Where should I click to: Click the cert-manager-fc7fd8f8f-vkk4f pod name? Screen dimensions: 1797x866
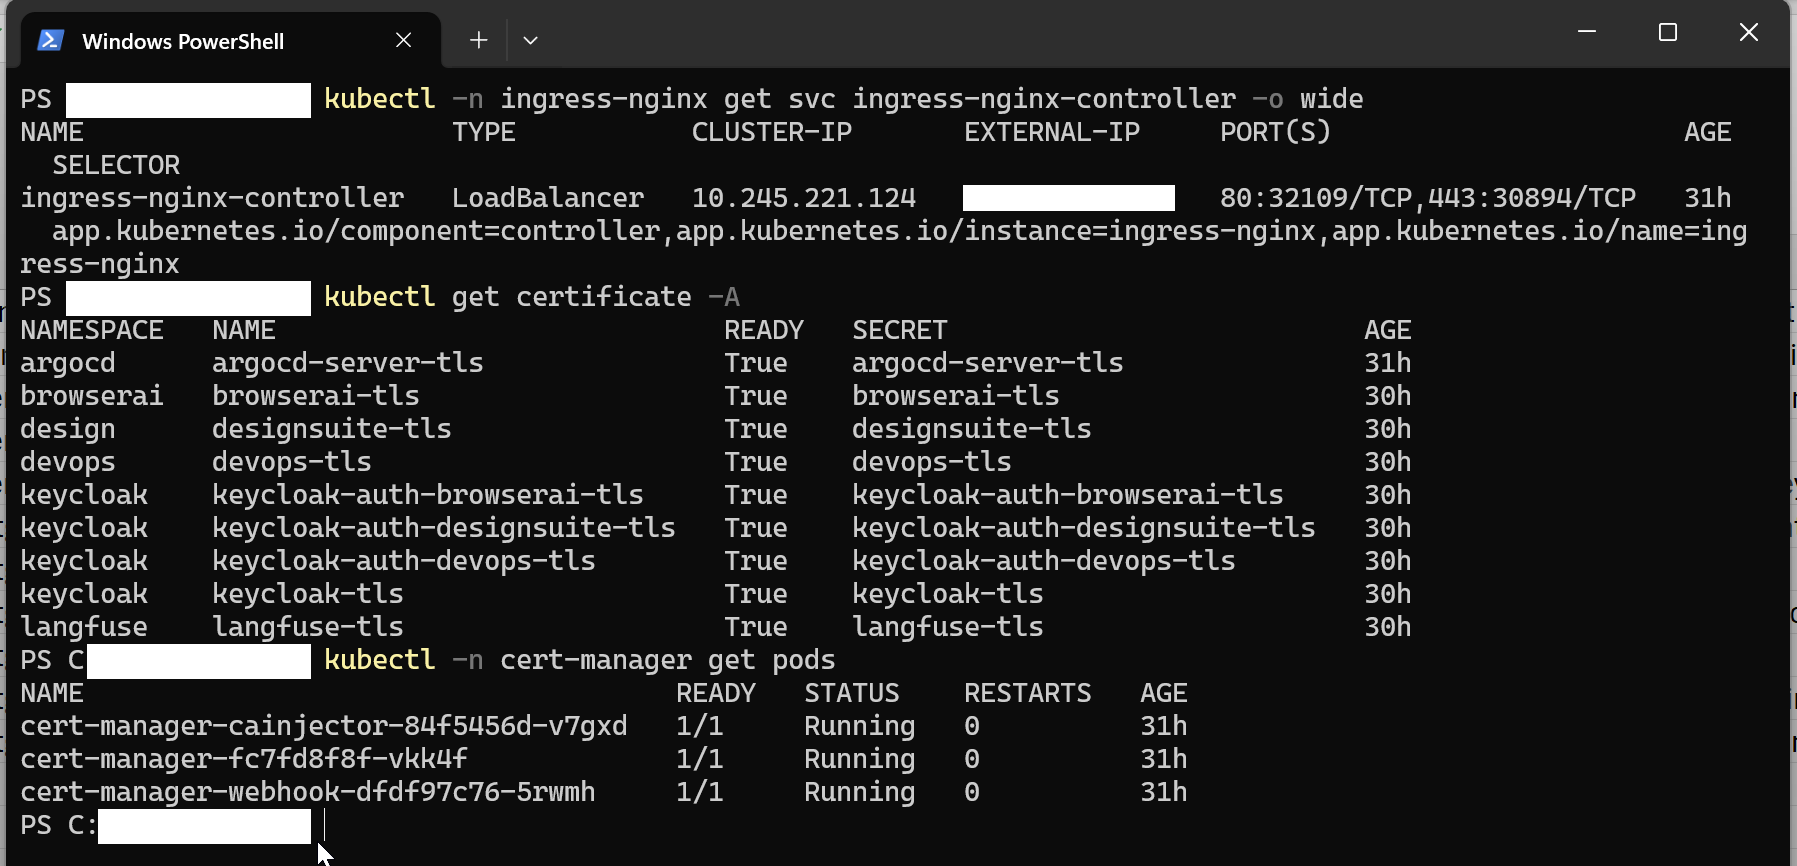[244, 759]
